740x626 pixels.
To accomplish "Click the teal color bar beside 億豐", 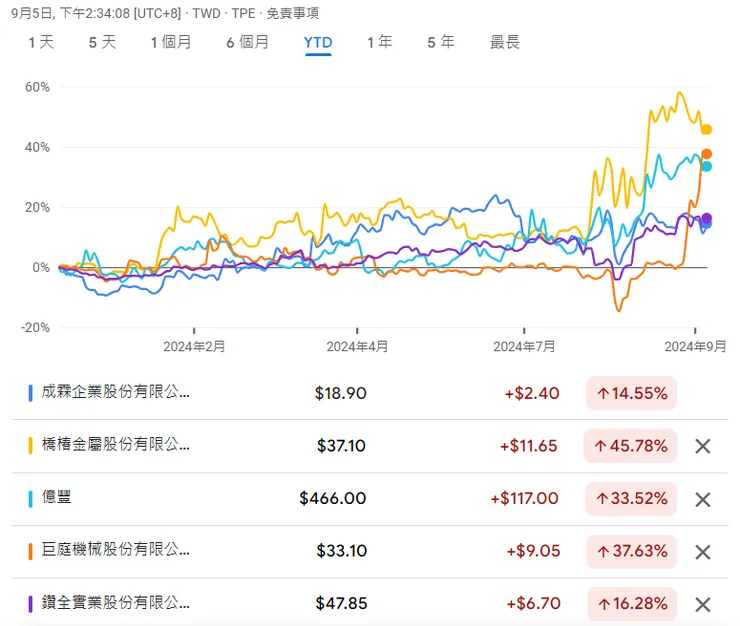I will [x=31, y=499].
